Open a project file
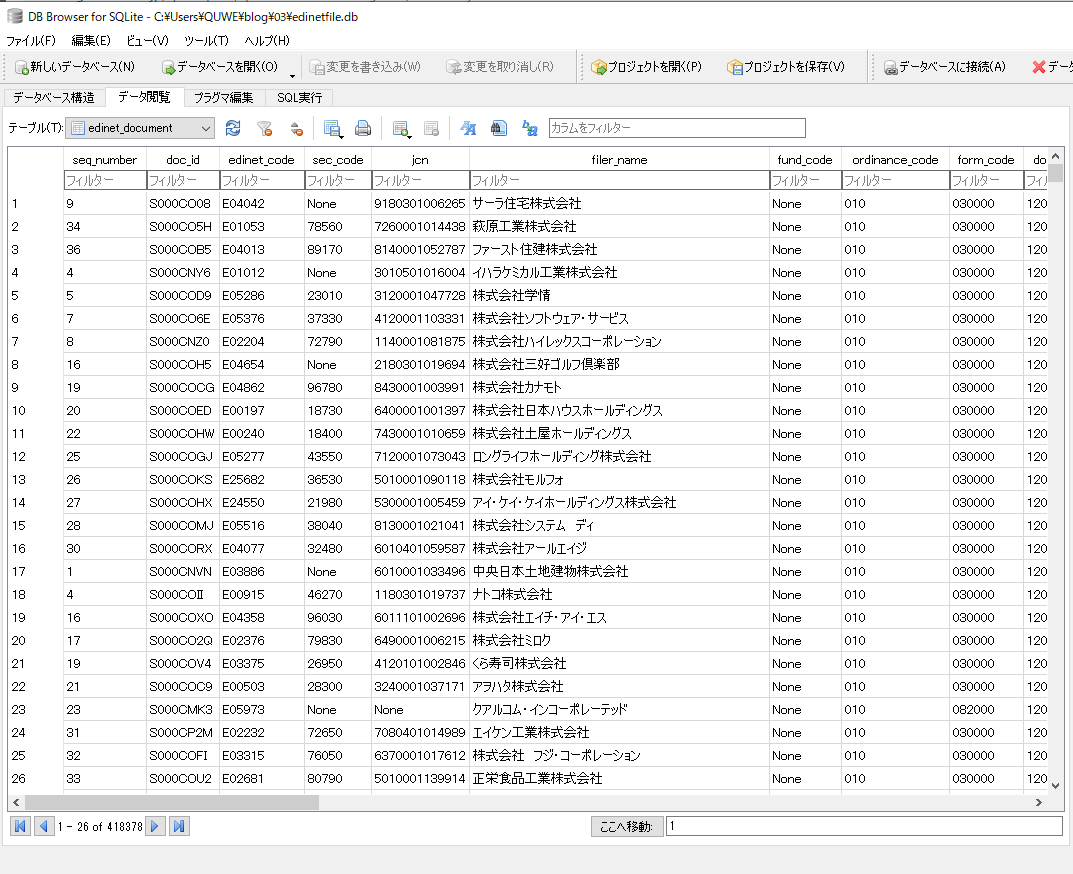The height and width of the screenshot is (874, 1073). 646,67
